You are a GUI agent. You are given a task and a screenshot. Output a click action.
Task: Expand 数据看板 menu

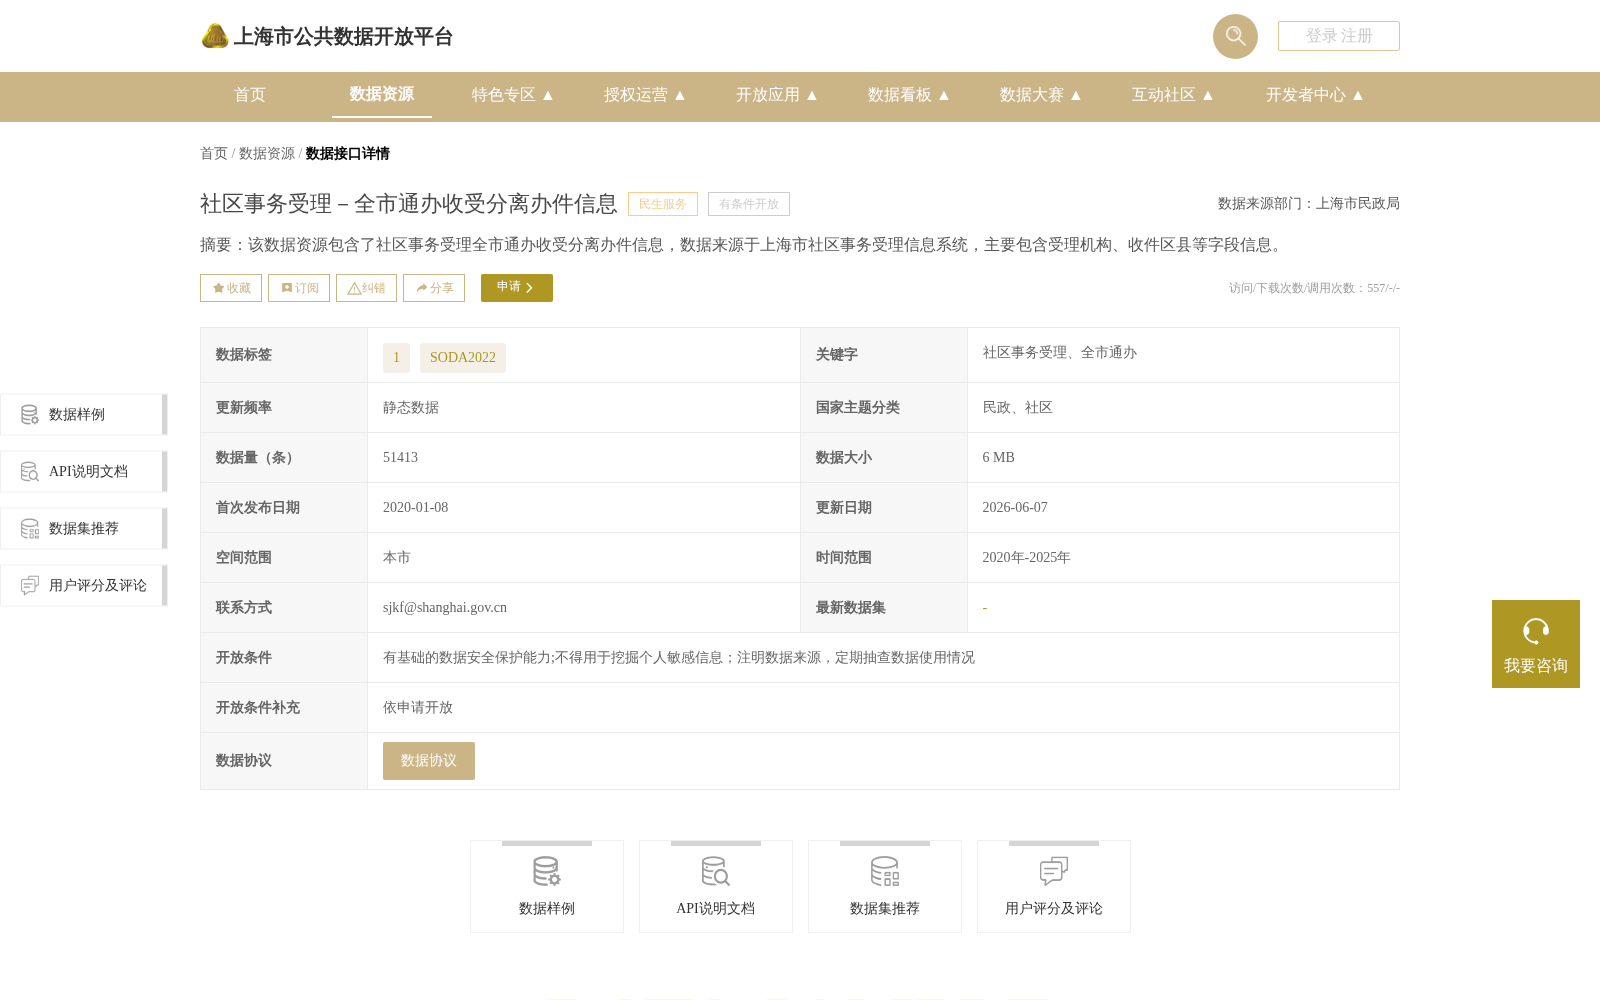coord(909,95)
